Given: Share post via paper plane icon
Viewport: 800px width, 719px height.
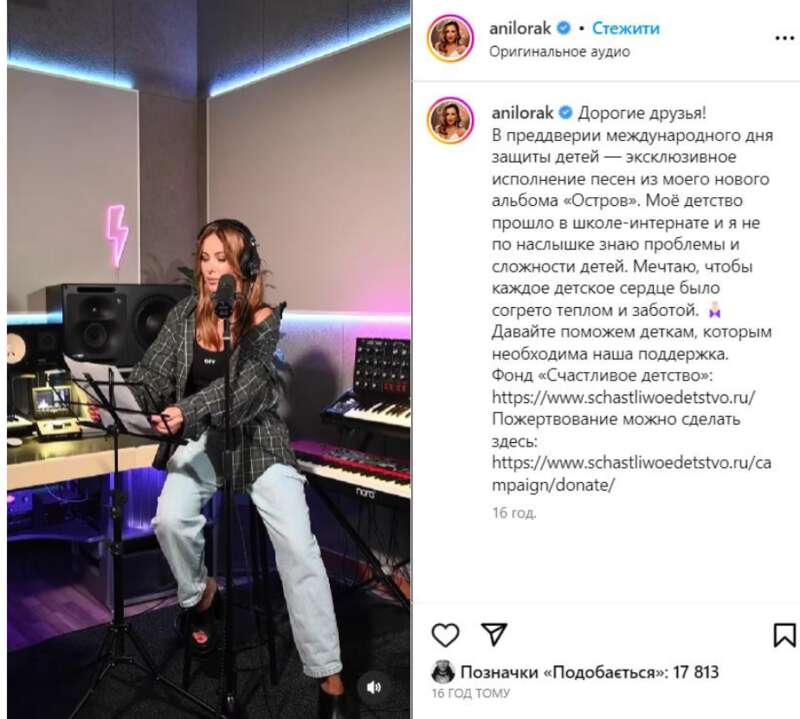Looking at the screenshot, I should click(x=494, y=634).
